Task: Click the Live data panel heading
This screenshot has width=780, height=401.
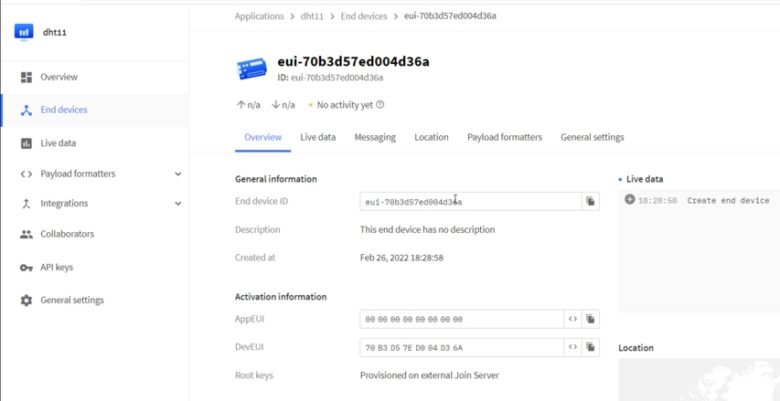Action: coord(644,179)
